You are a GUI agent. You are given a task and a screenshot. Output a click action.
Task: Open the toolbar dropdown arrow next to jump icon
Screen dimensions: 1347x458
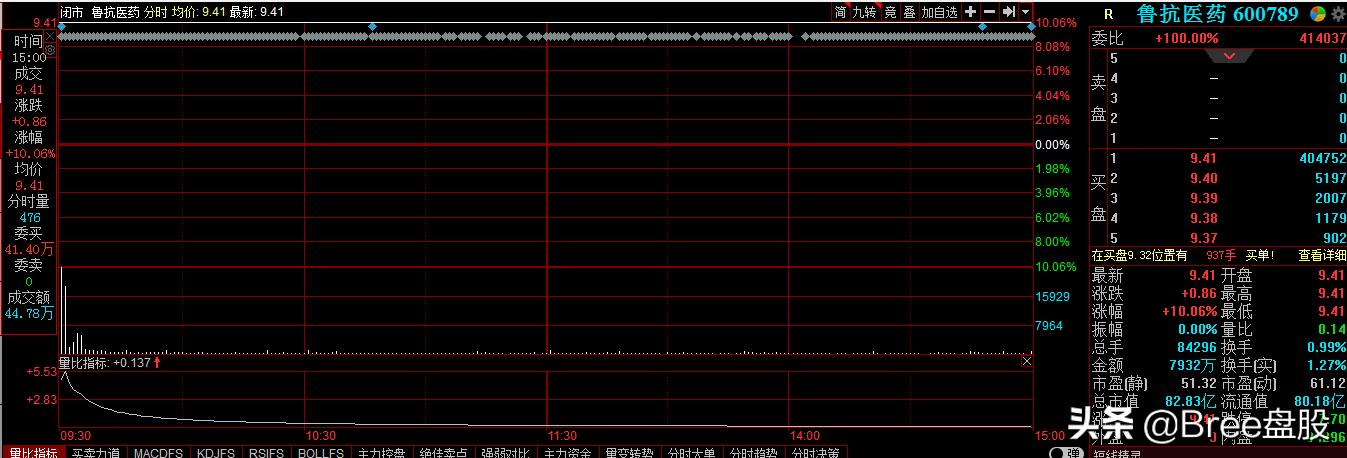(1027, 12)
